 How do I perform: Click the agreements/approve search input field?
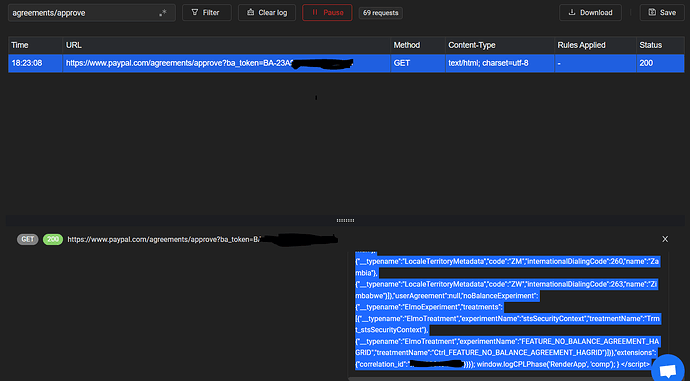pos(92,13)
